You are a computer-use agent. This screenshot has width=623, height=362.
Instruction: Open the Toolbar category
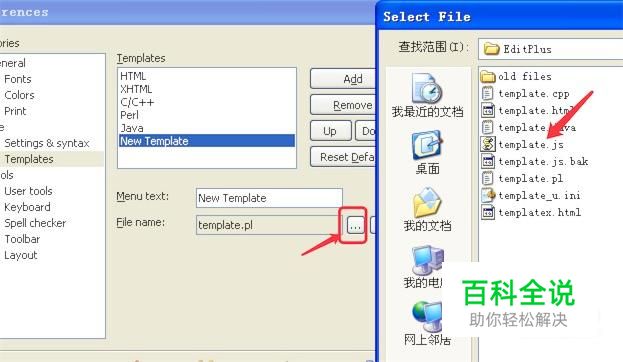(22, 239)
